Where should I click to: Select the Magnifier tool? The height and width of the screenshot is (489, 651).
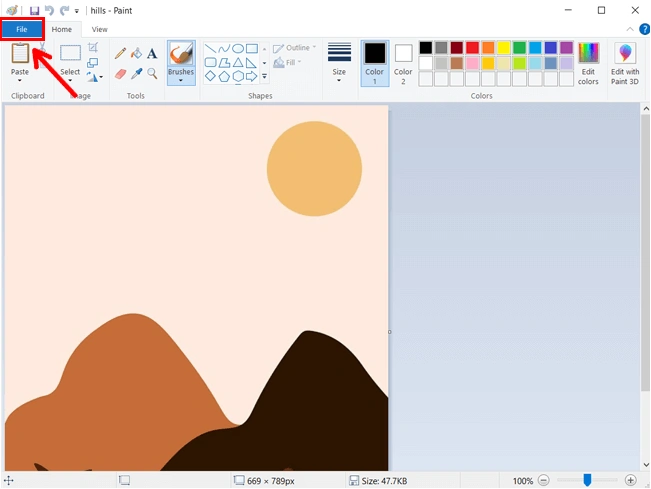[152, 73]
